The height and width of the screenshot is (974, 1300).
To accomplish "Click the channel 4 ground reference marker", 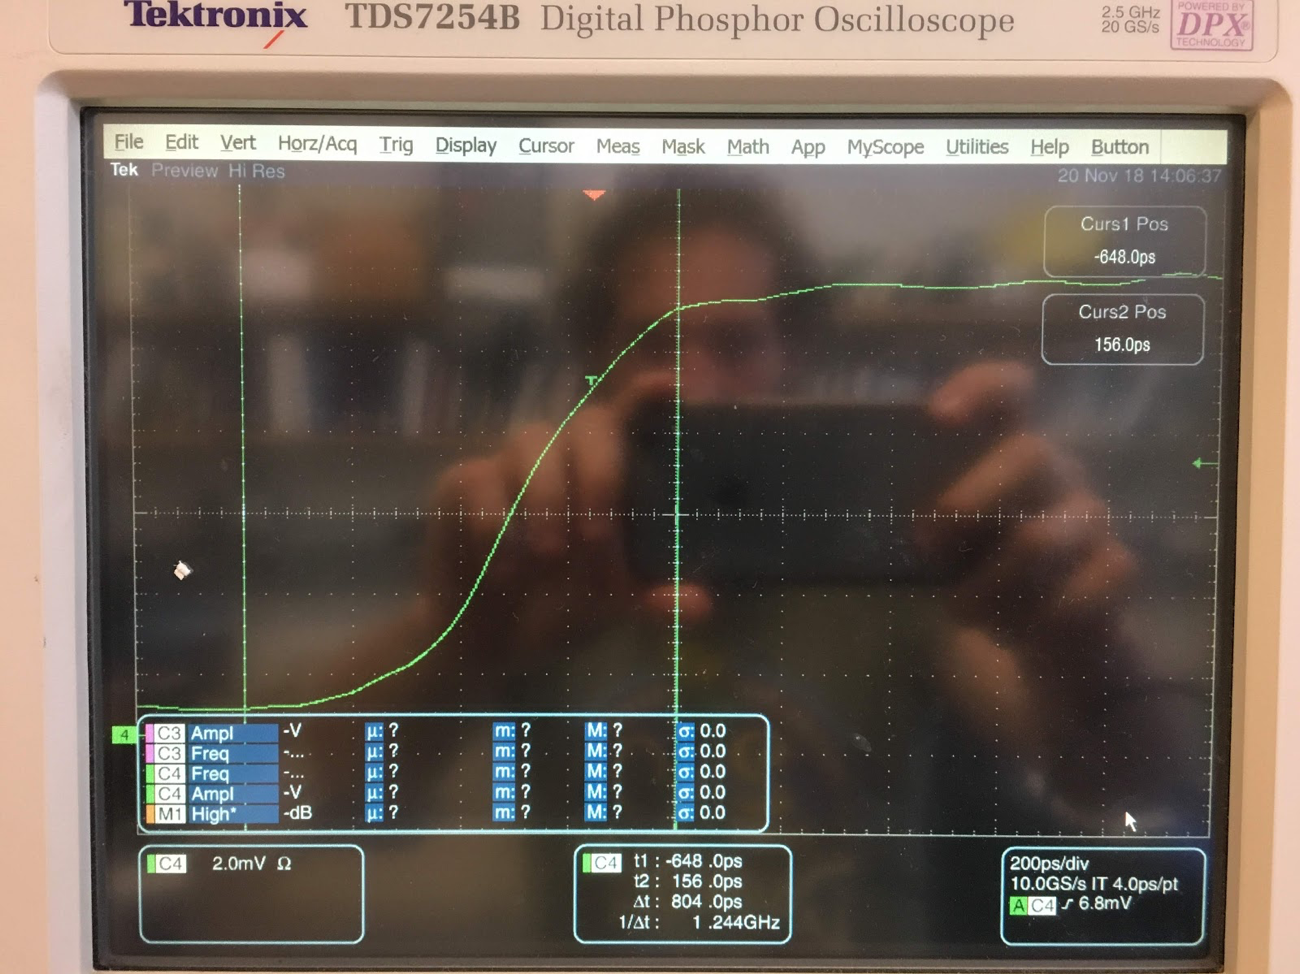I will pyautogui.click(x=124, y=735).
